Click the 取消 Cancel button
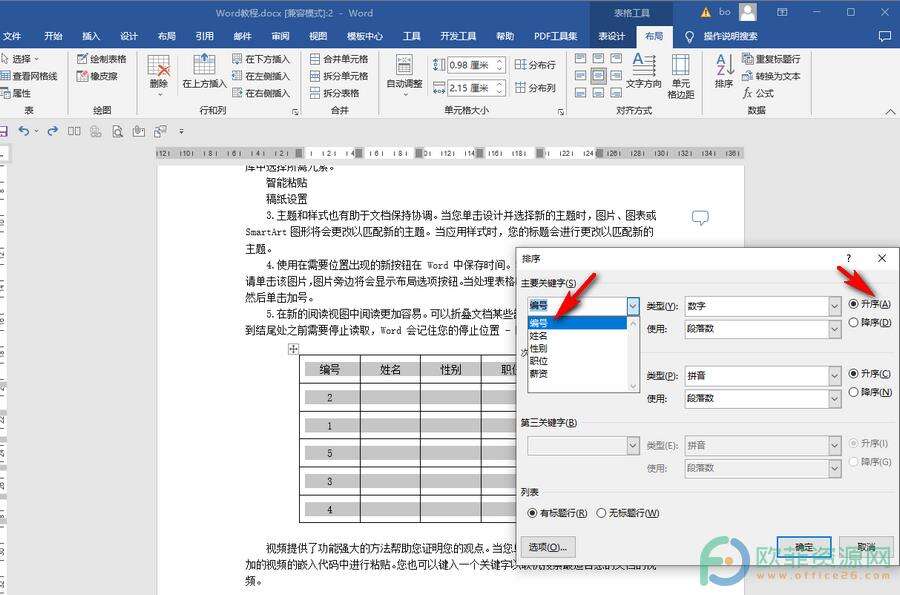 point(866,547)
